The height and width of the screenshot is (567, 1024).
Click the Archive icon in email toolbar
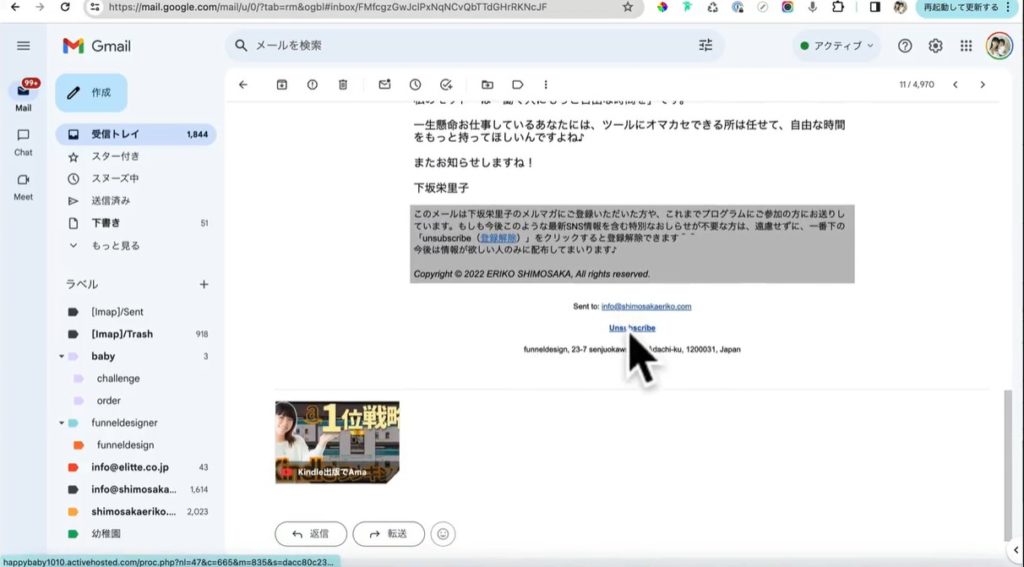[282, 85]
